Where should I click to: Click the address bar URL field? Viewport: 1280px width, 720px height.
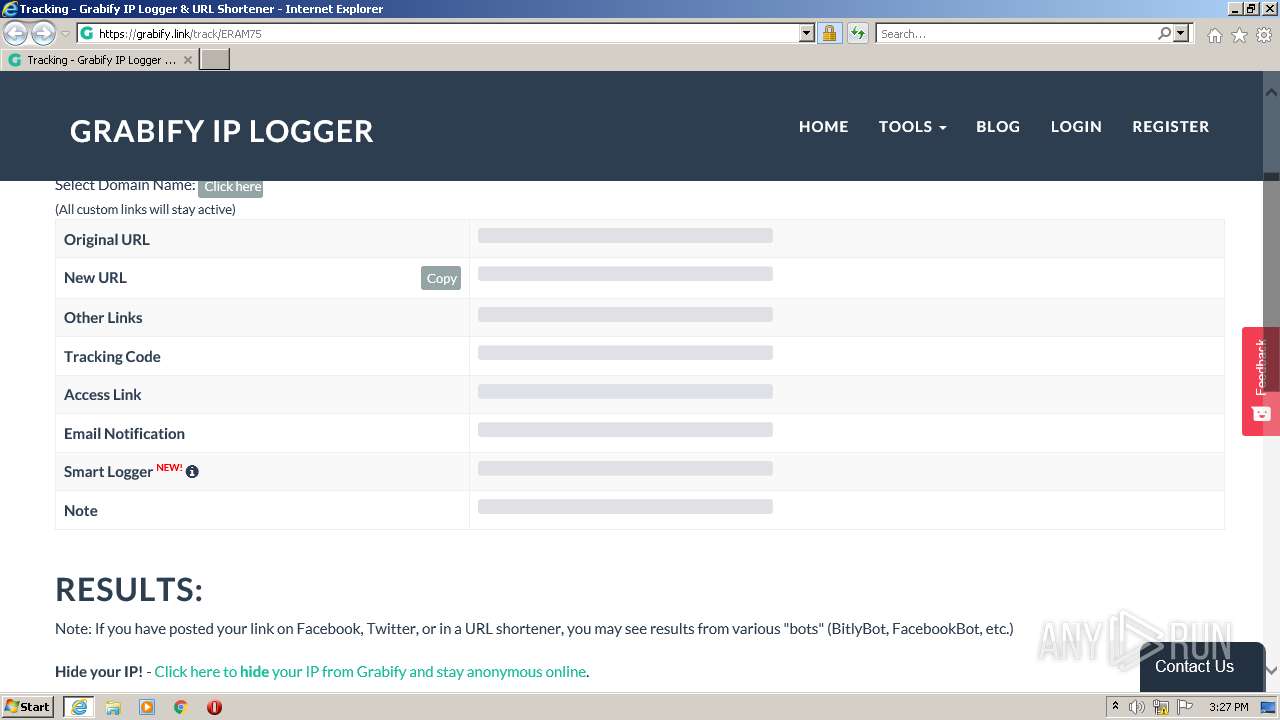pos(440,33)
